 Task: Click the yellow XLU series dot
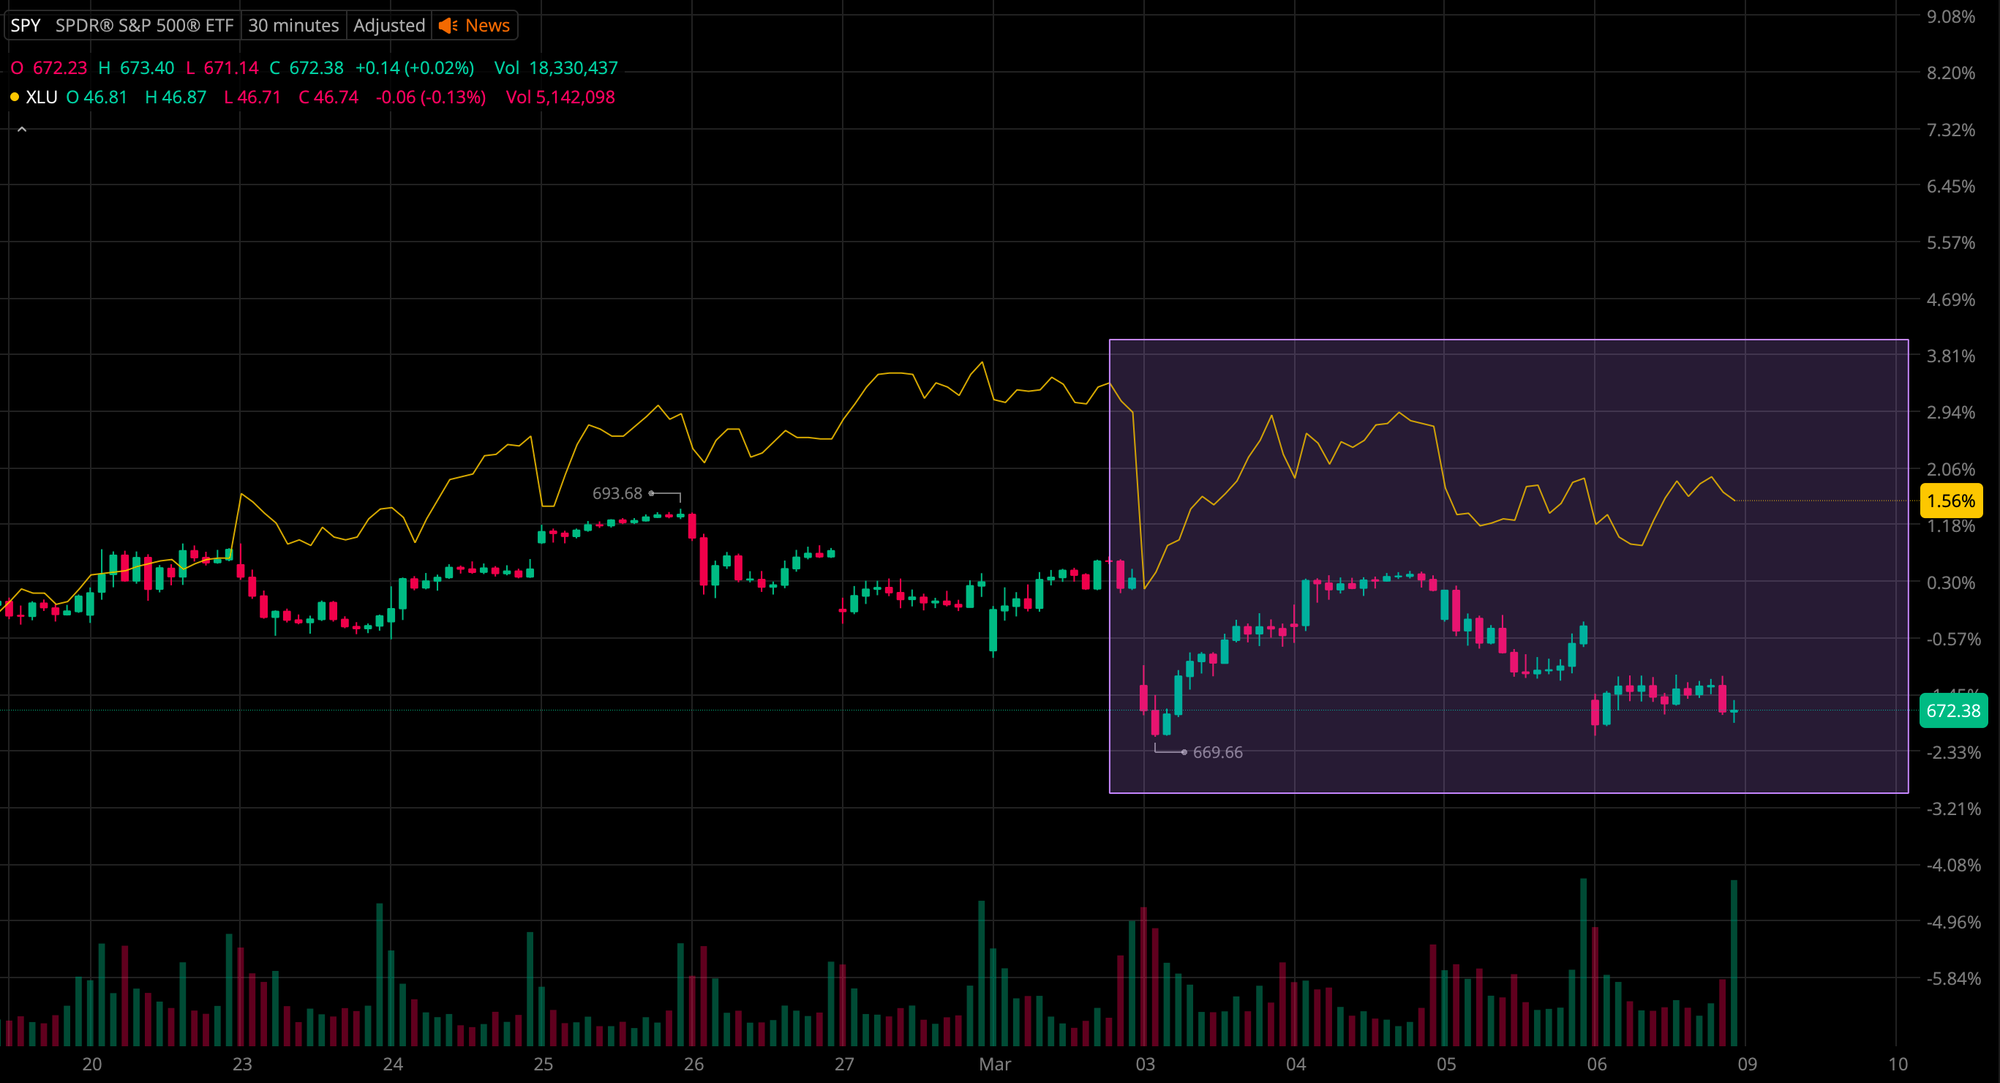(14, 97)
